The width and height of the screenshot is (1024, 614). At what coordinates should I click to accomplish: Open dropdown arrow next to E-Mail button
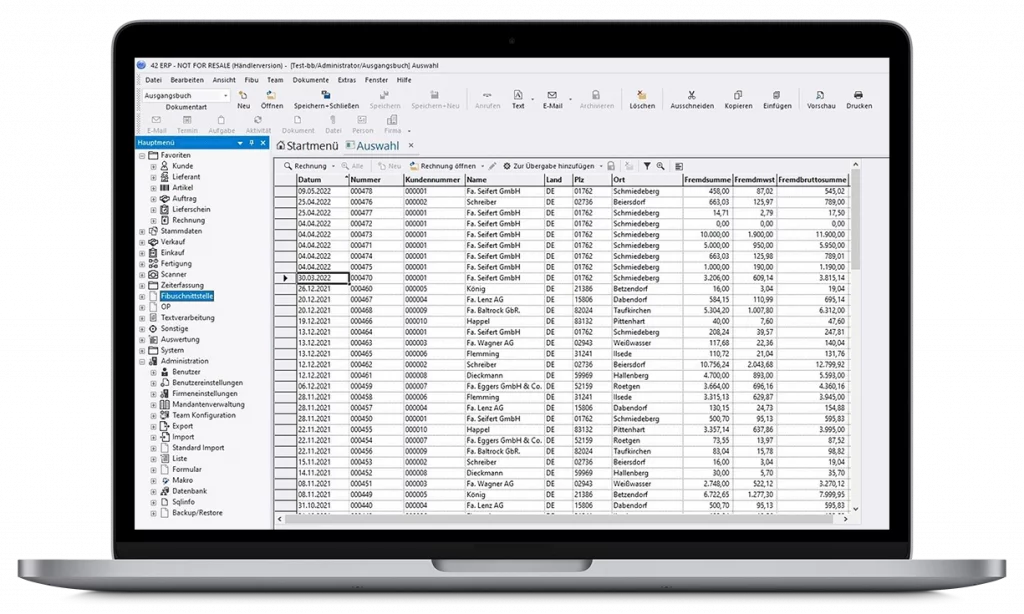coord(571,99)
